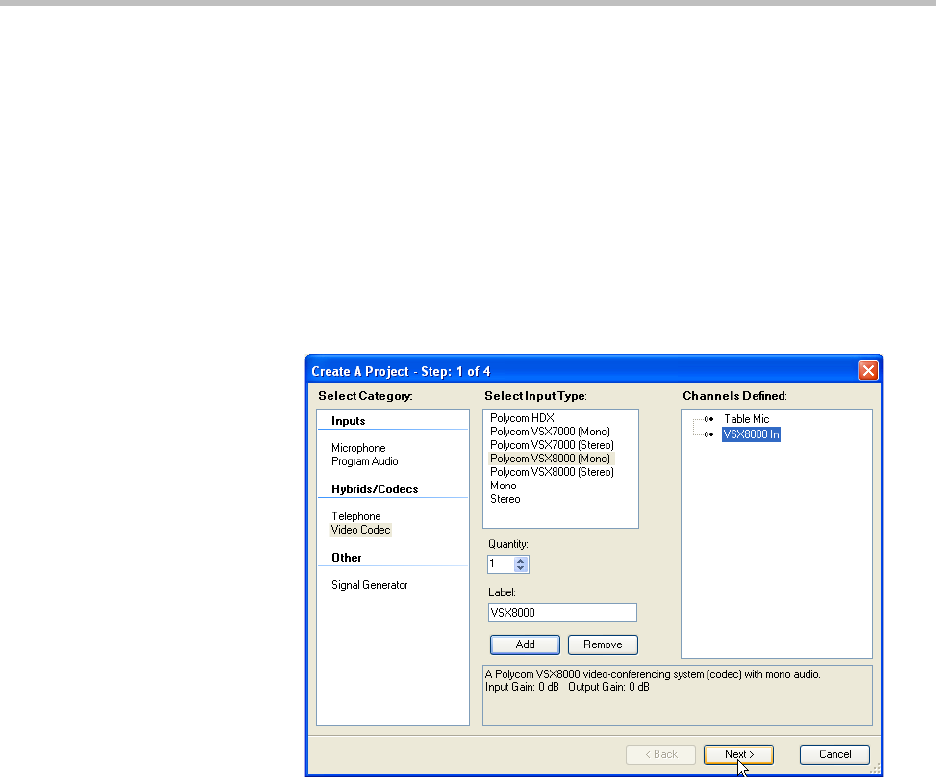Select Polycom VSX8000 (Stereo) input type
936x777 pixels.
tap(551, 472)
